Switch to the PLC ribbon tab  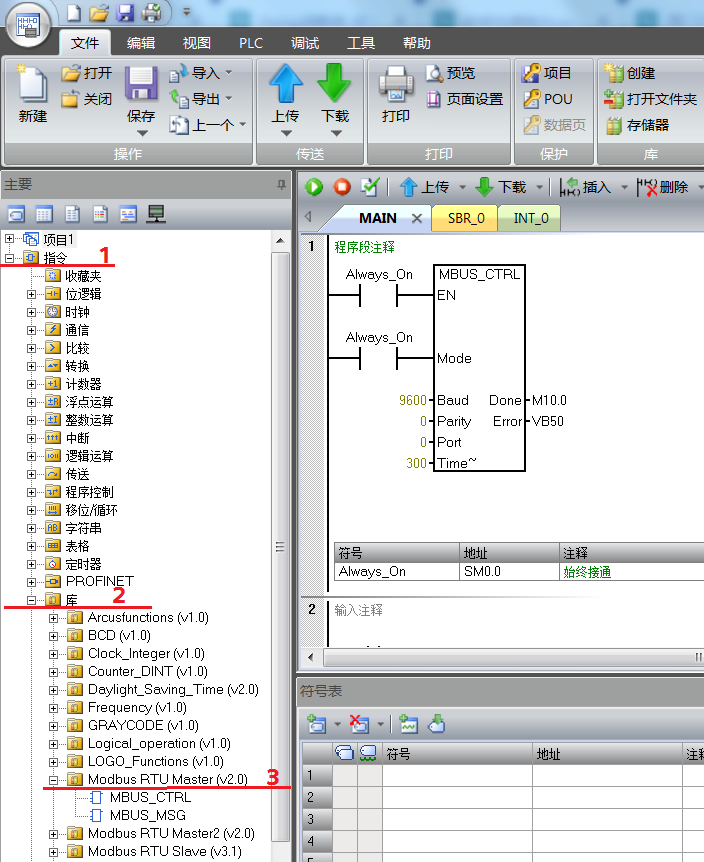coord(250,43)
